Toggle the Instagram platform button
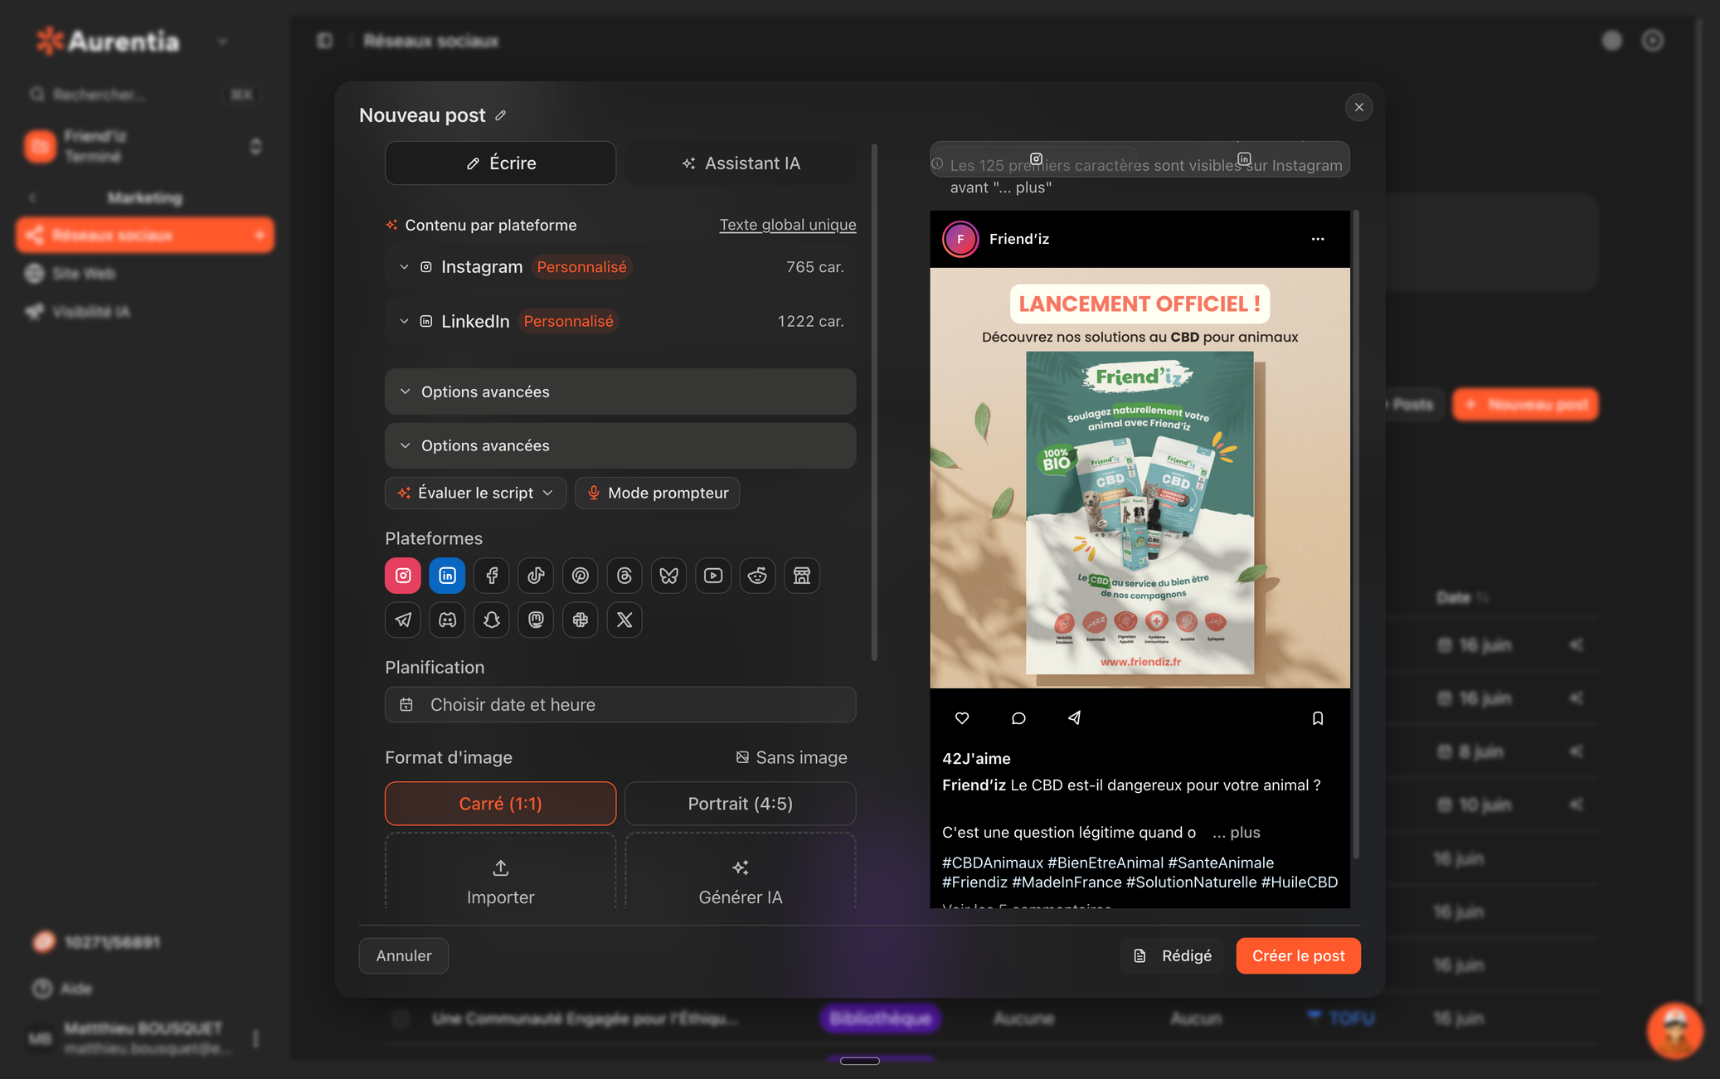This screenshot has height=1080, width=1720. [403, 576]
